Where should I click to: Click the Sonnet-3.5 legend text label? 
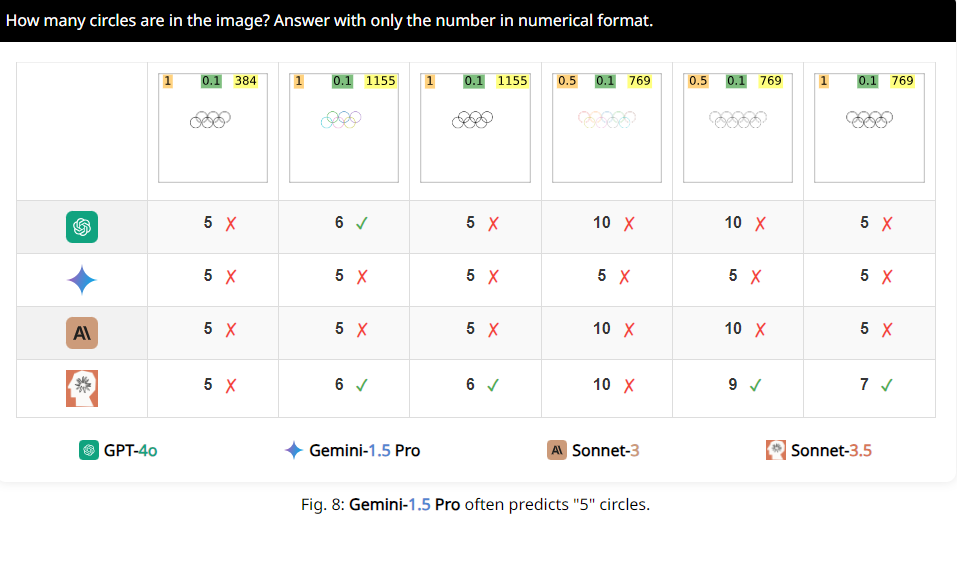(831, 451)
